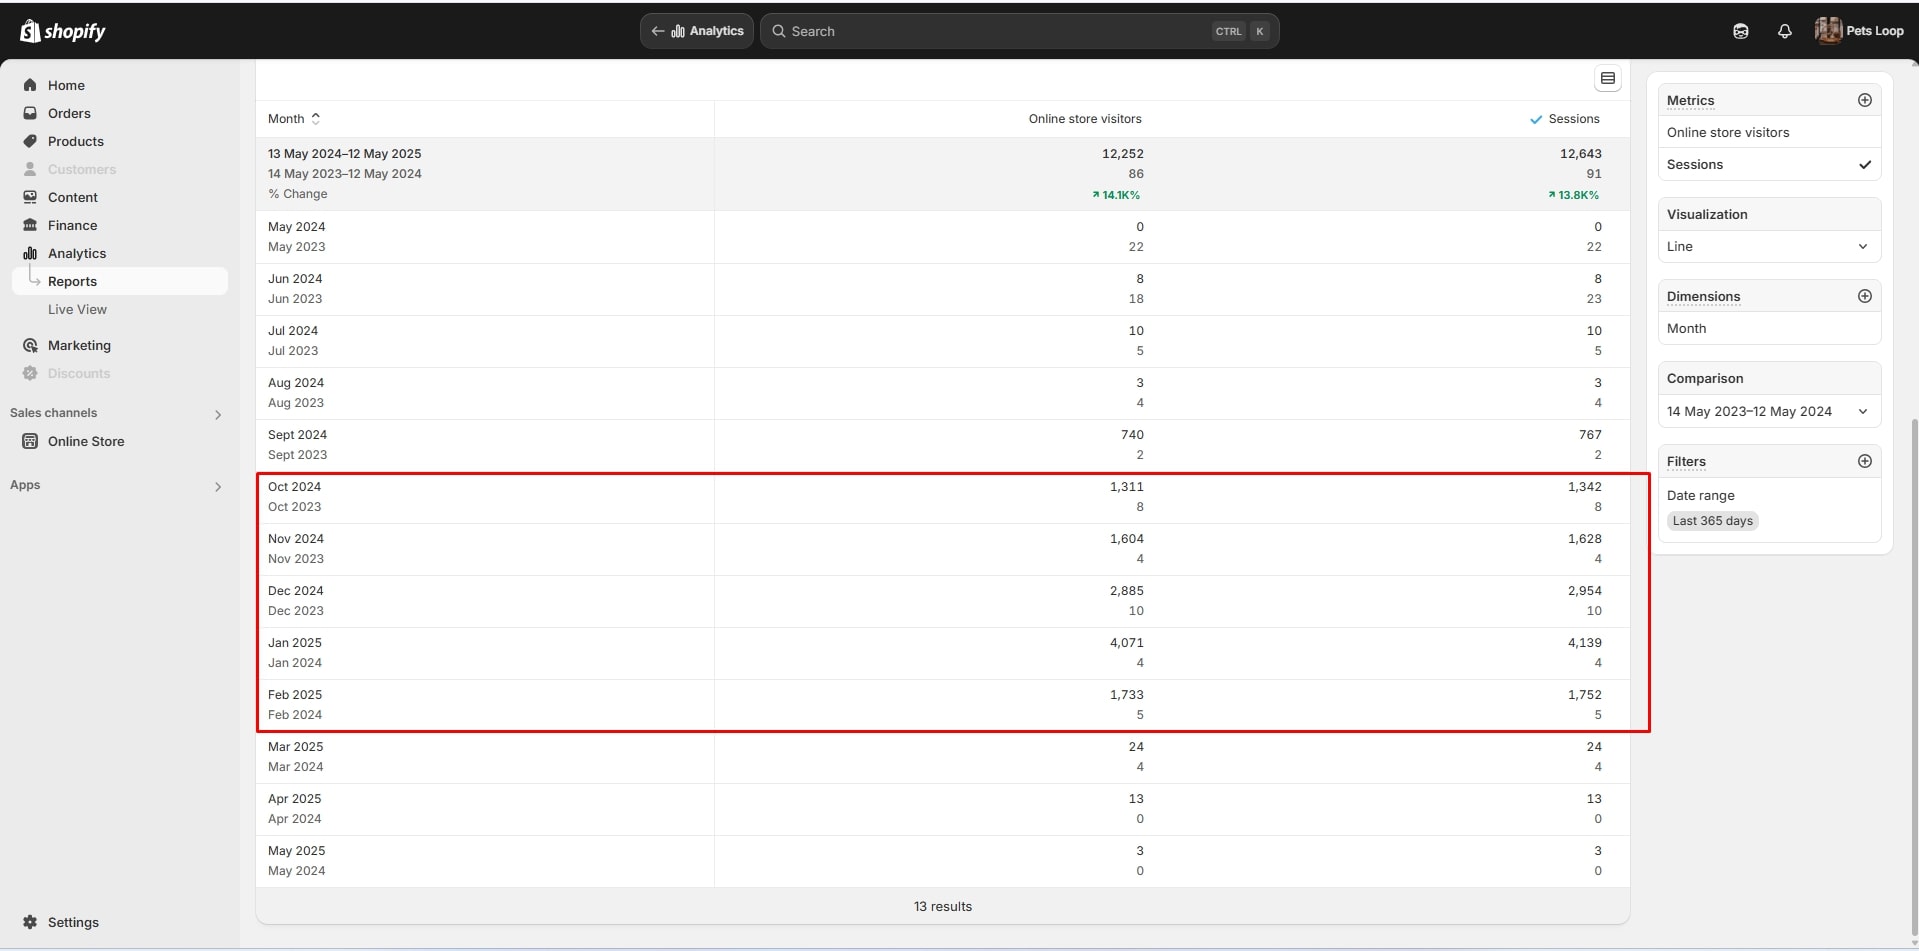Open Live View in sidebar
Viewport: 1919px width, 951px height.
[x=77, y=309]
